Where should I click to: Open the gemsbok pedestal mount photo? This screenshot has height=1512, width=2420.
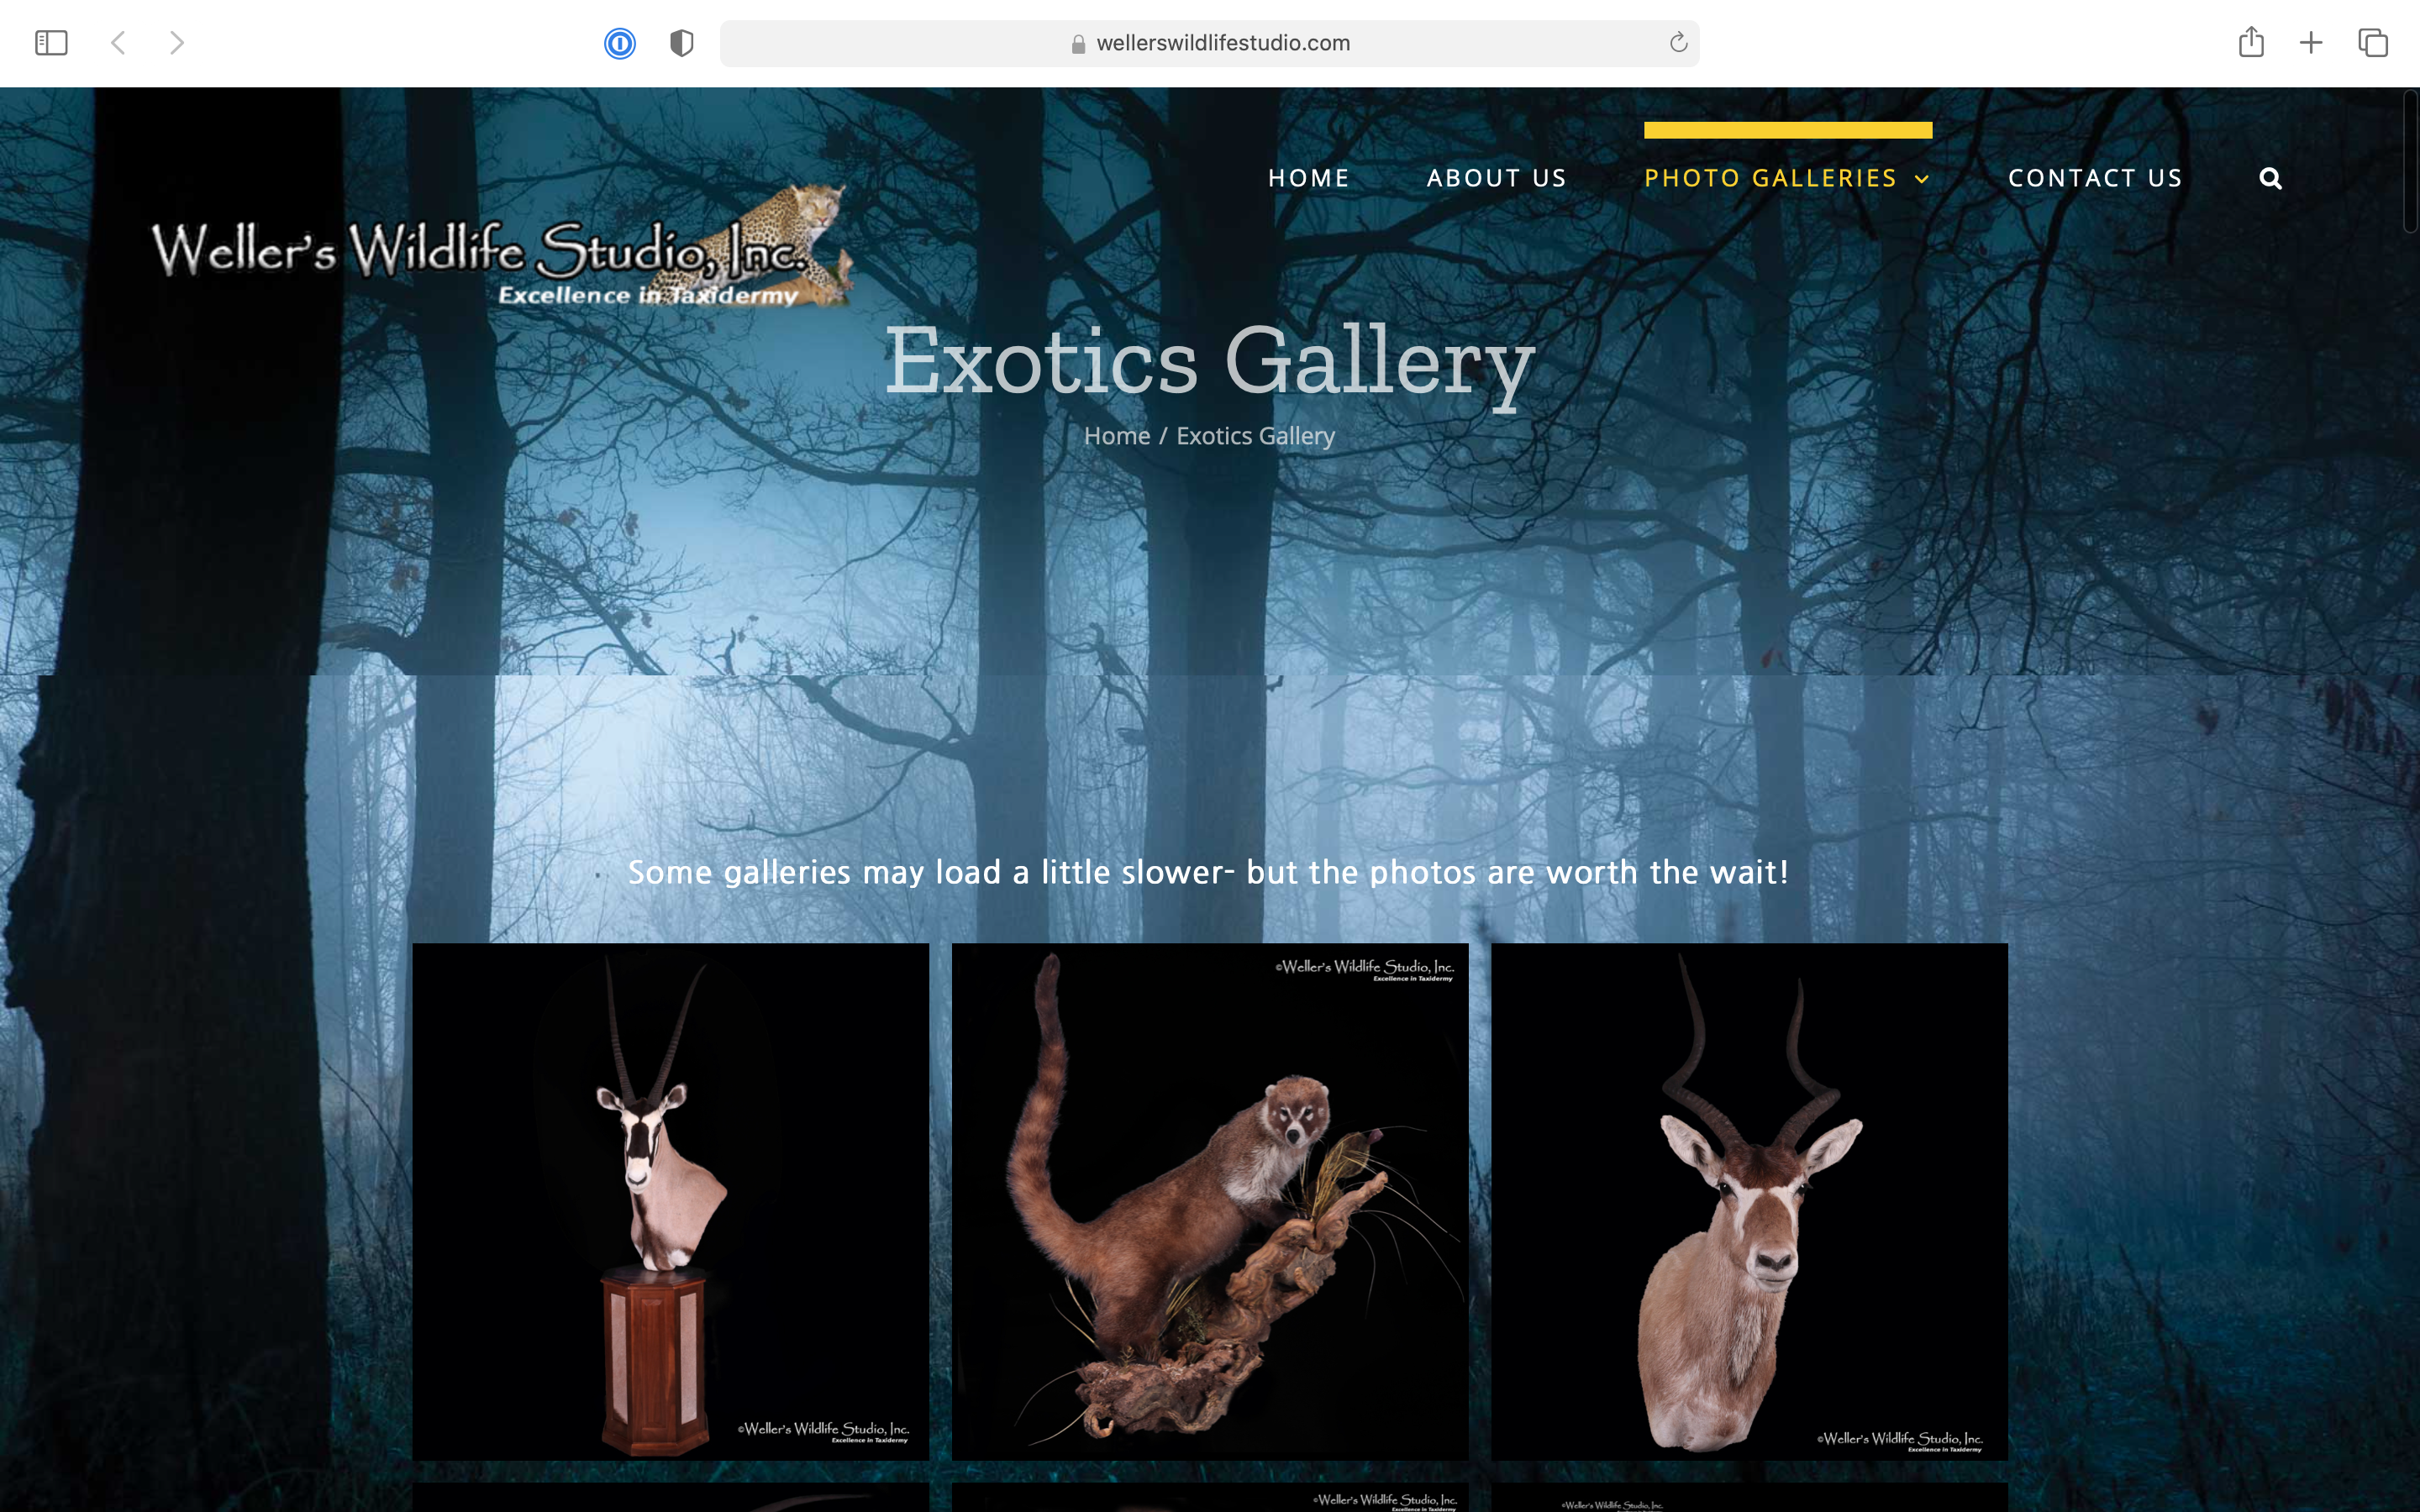[x=670, y=1201]
